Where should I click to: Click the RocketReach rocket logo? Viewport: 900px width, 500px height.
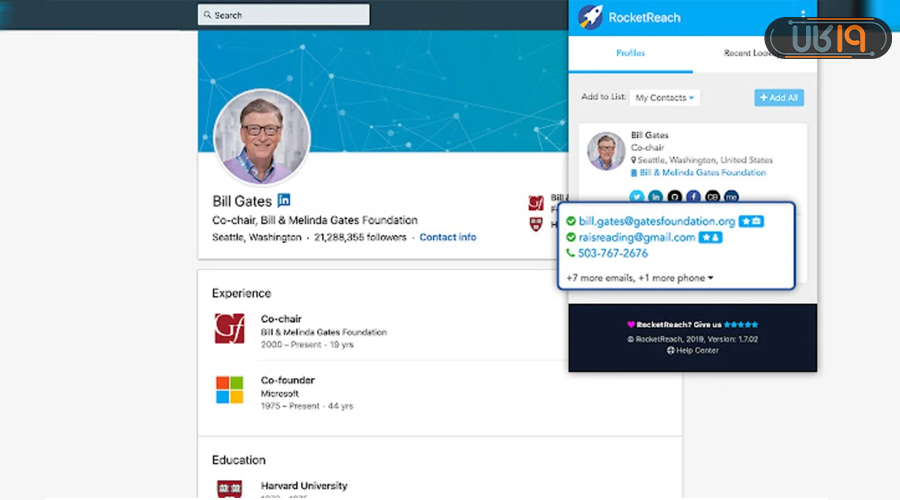point(590,17)
